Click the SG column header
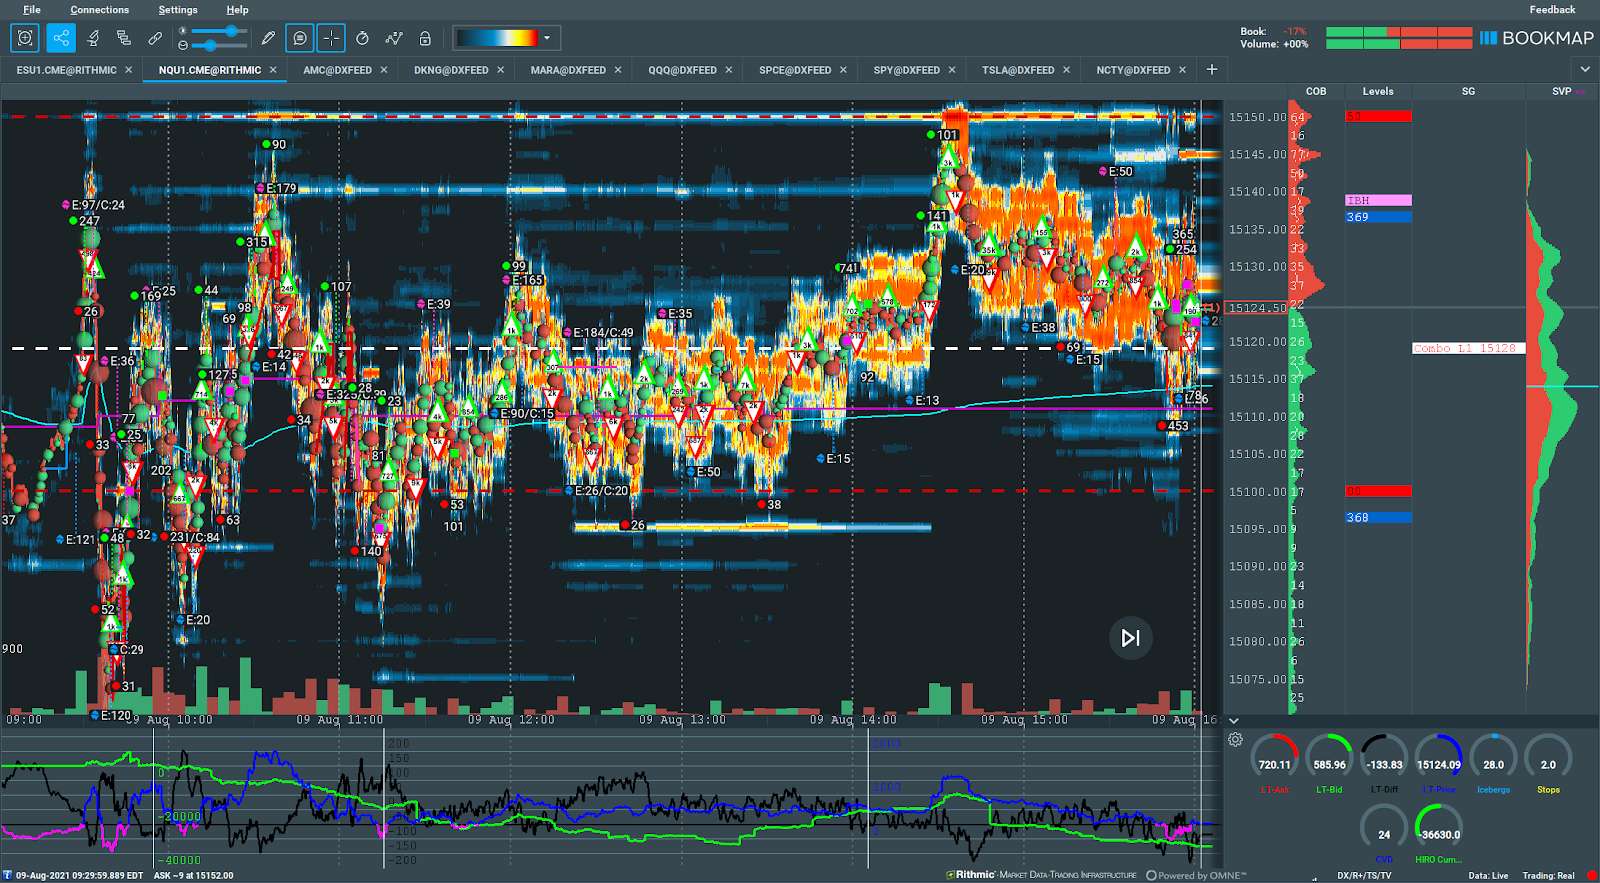The height and width of the screenshot is (883, 1600). point(1468,91)
